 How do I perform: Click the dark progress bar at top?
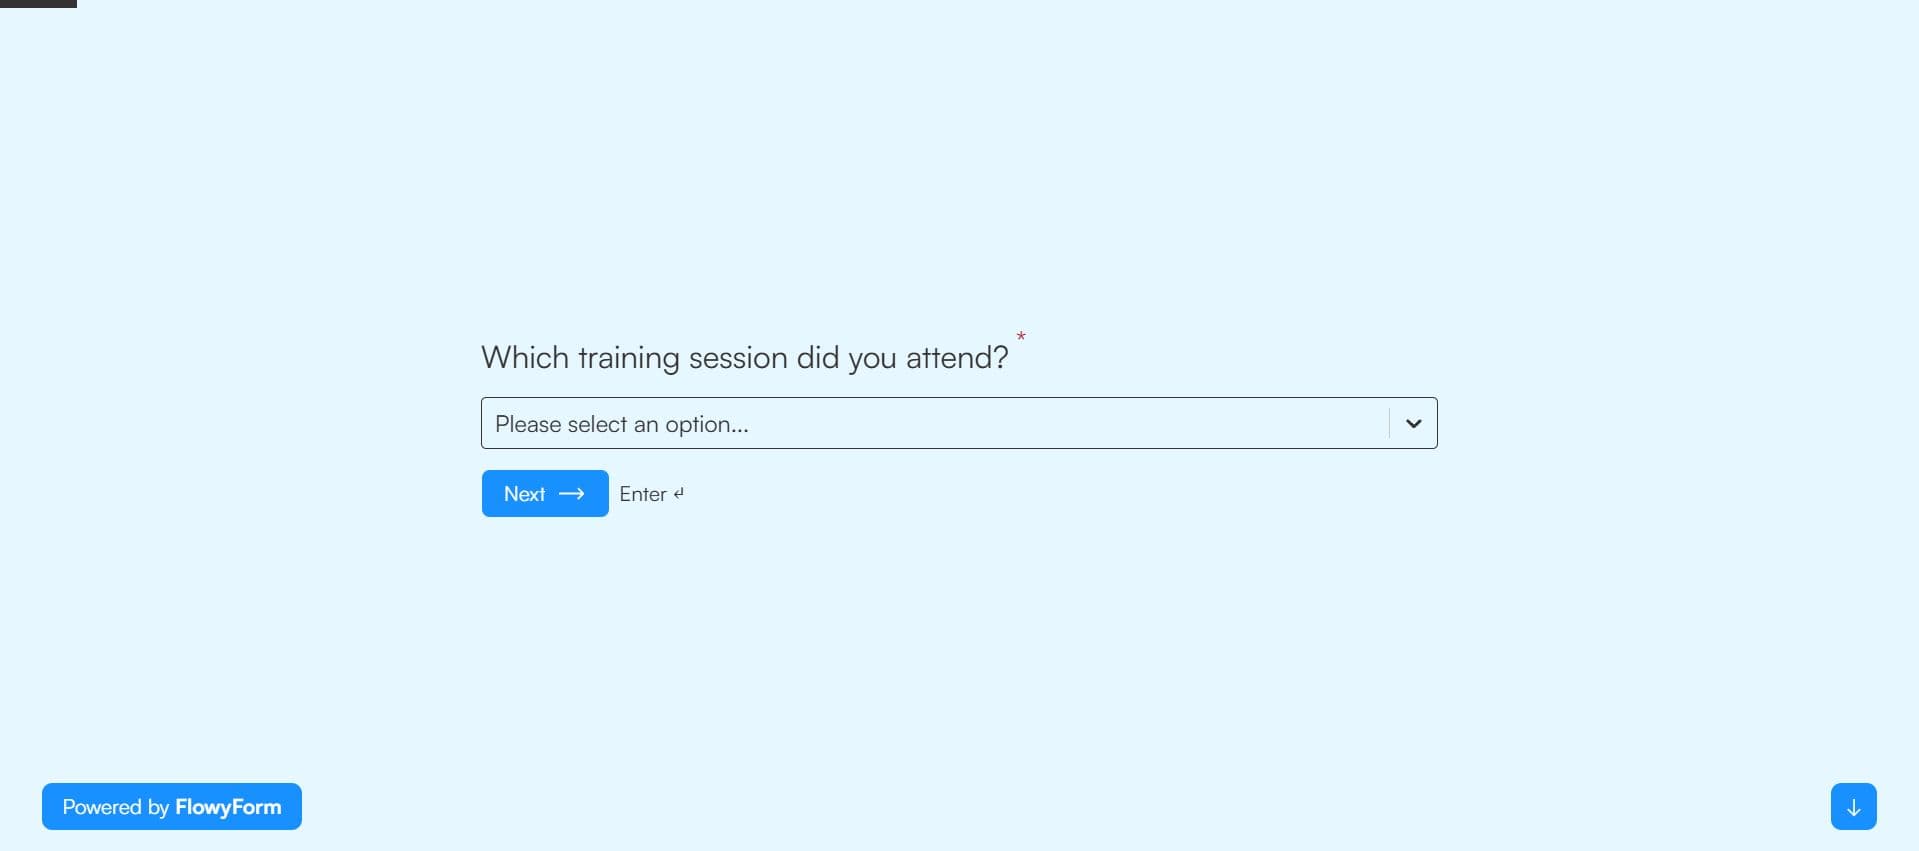coord(38,4)
